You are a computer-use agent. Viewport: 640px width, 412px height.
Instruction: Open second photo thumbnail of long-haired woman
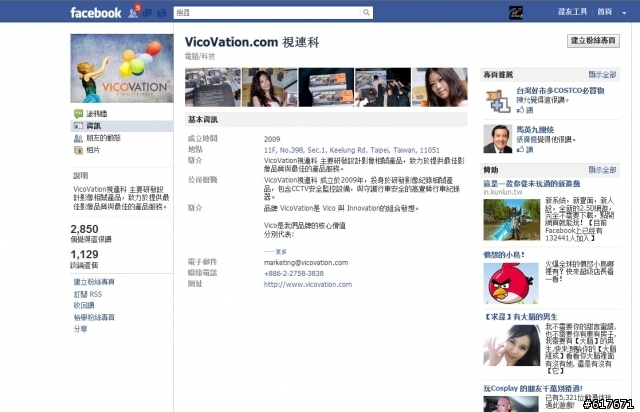tap(269, 87)
